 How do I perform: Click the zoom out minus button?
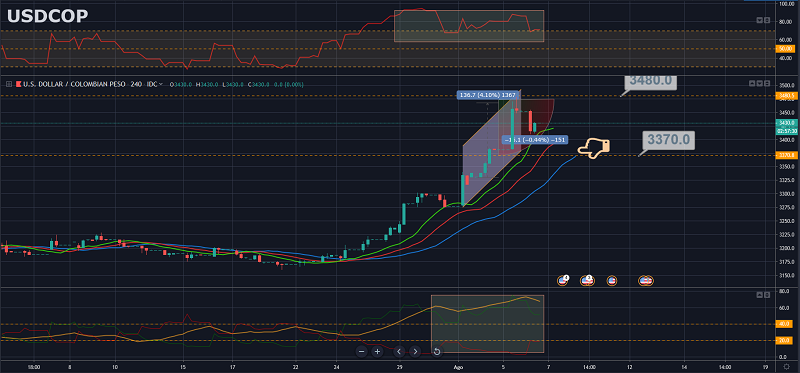[x=362, y=351]
